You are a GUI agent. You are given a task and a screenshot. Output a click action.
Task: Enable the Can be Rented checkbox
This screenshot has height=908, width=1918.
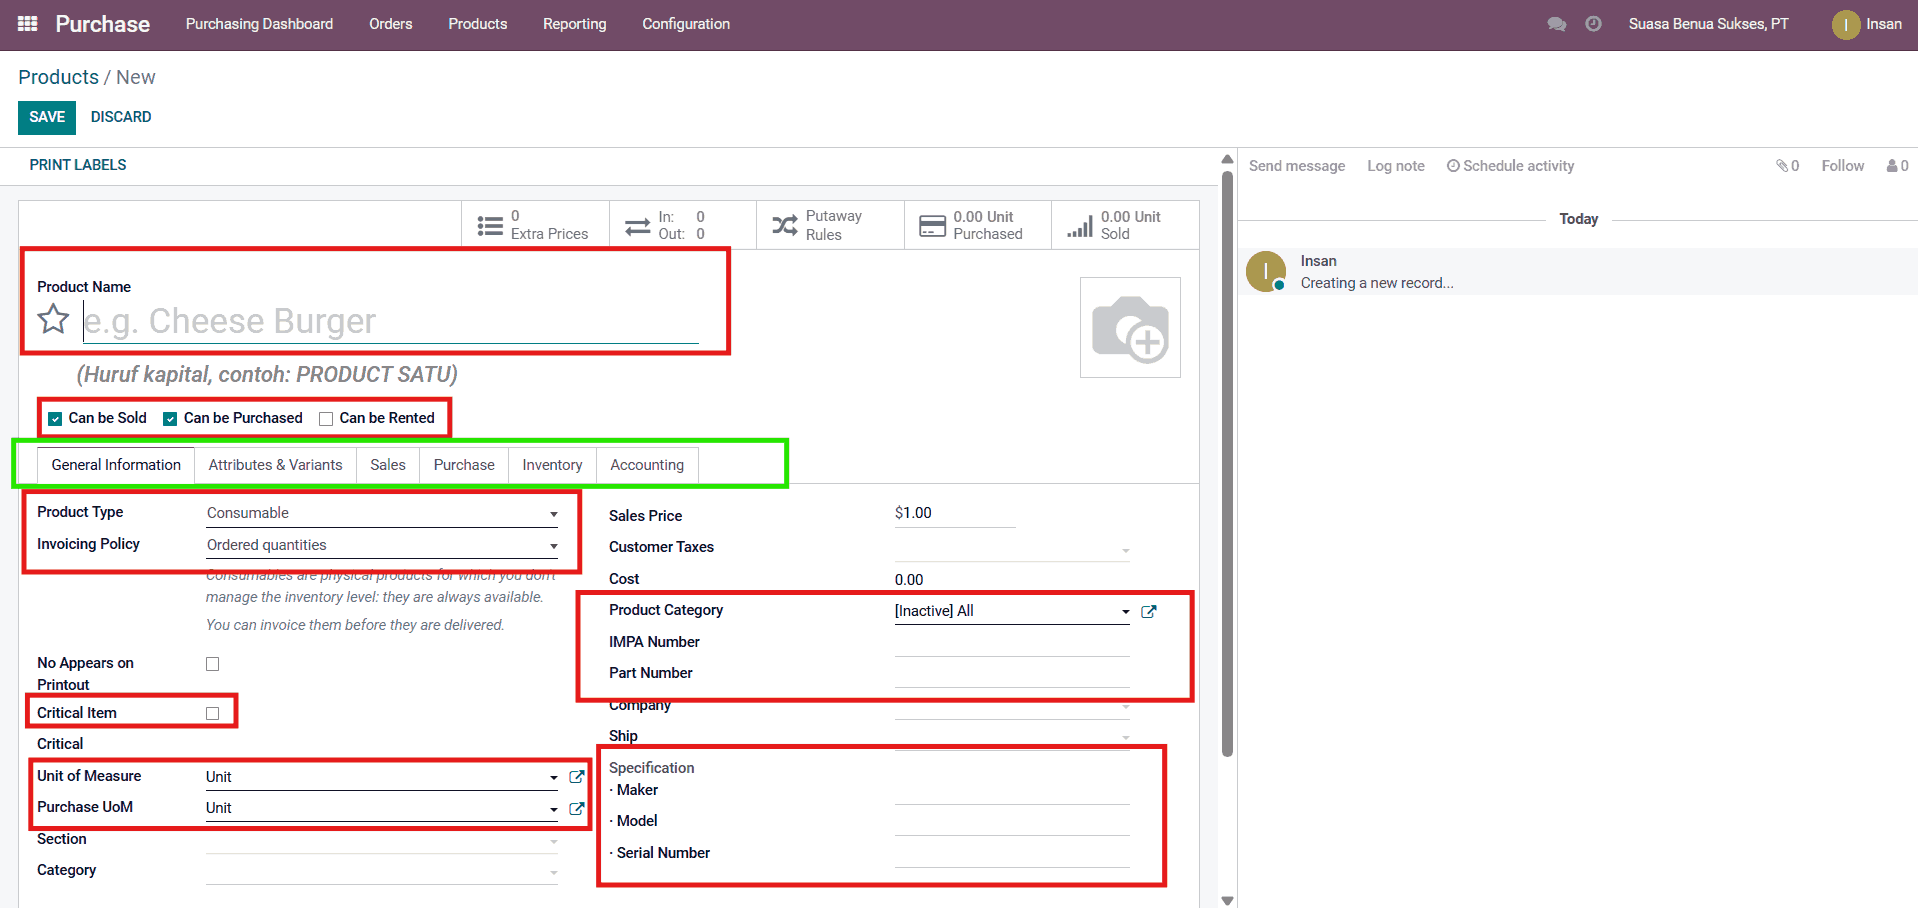(326, 419)
